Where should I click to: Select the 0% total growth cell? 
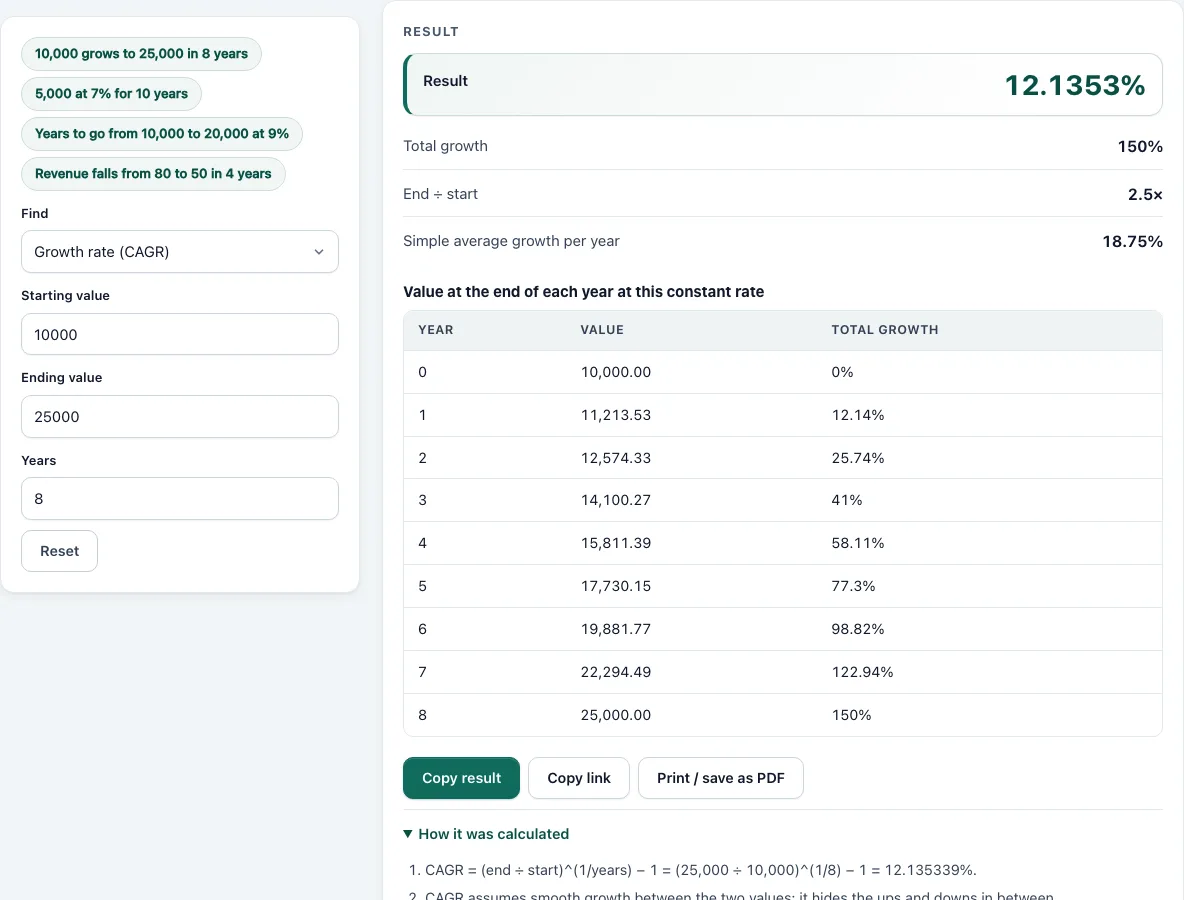point(842,372)
